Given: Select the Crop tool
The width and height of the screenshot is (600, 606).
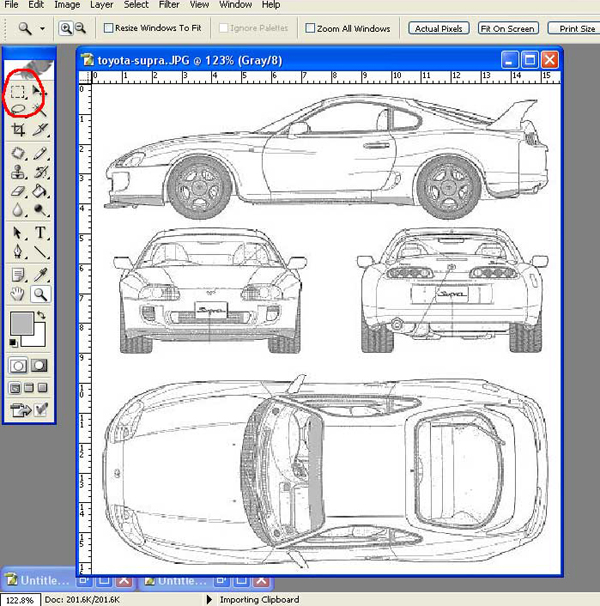Looking at the screenshot, I should pos(18,130).
